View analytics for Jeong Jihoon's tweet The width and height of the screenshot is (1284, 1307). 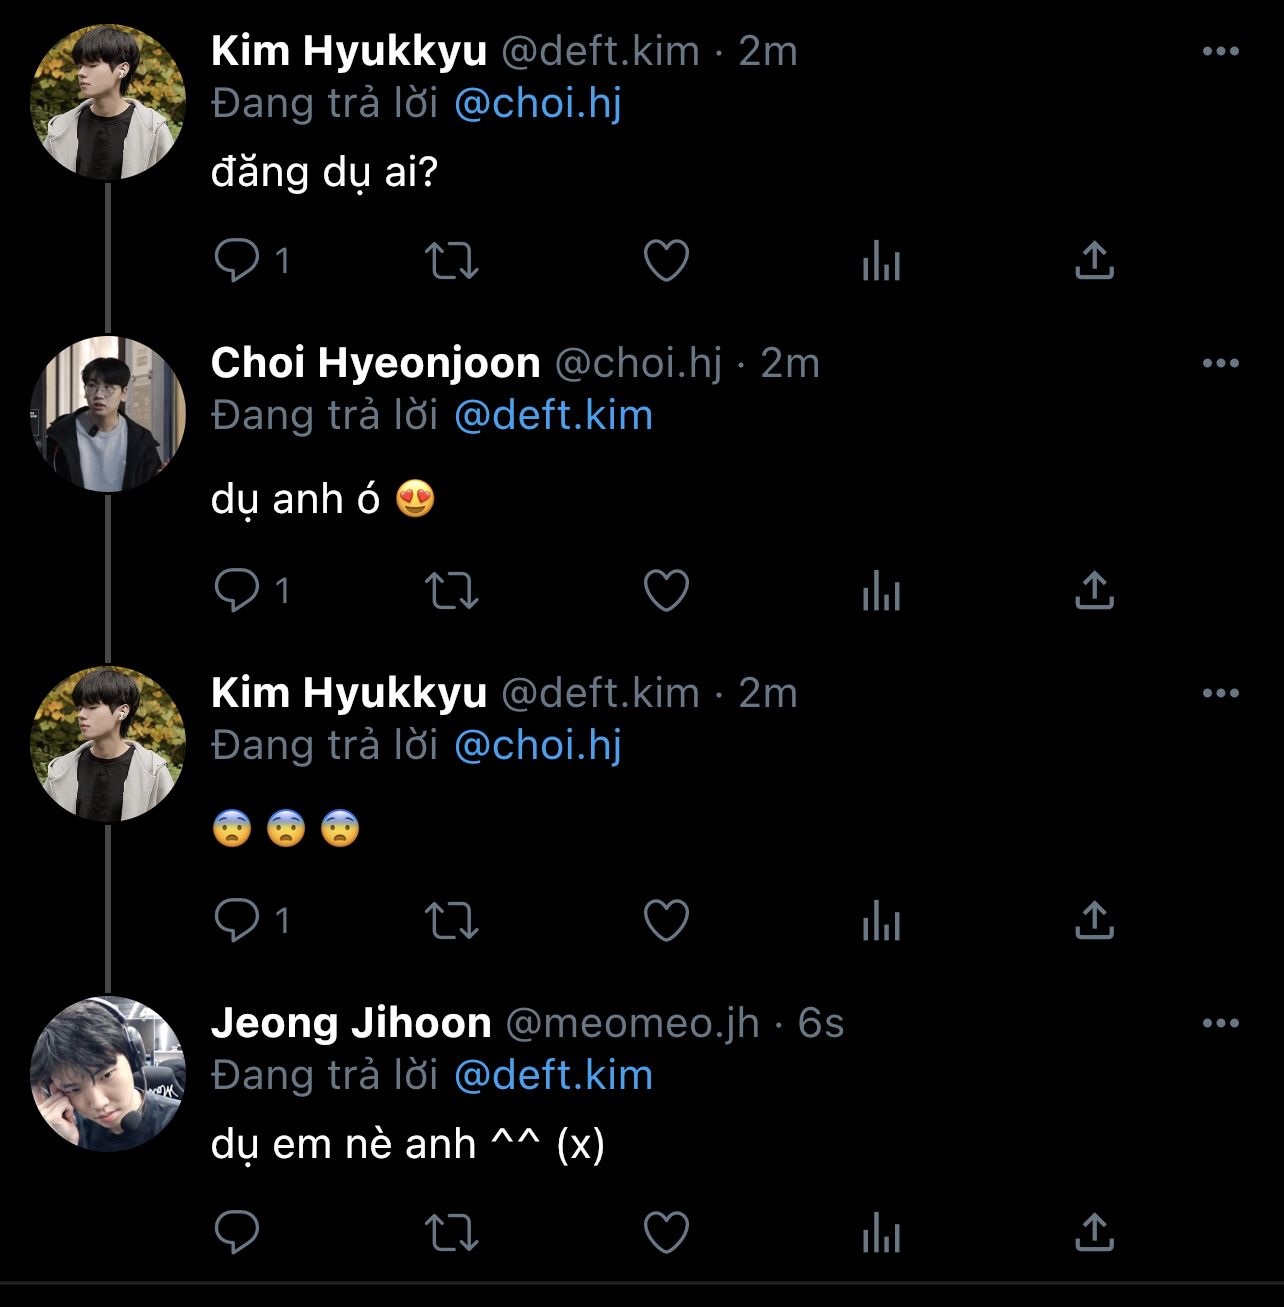881,1233
